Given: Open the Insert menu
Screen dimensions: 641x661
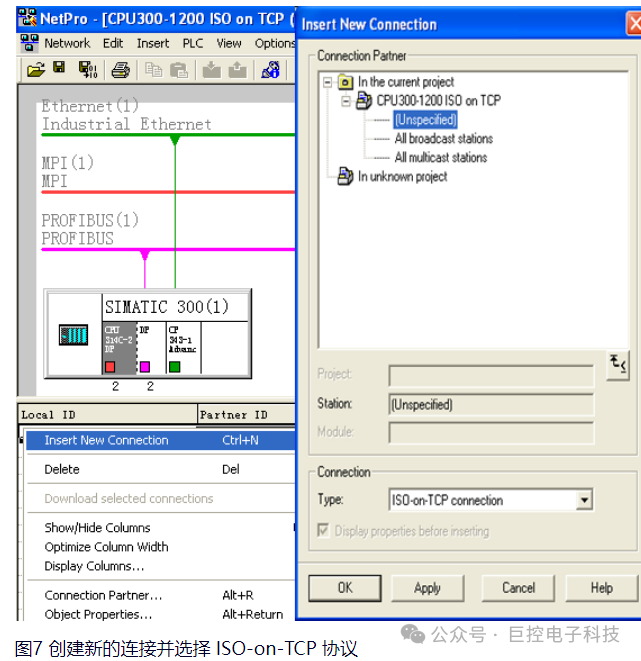Looking at the screenshot, I should pos(153,43).
